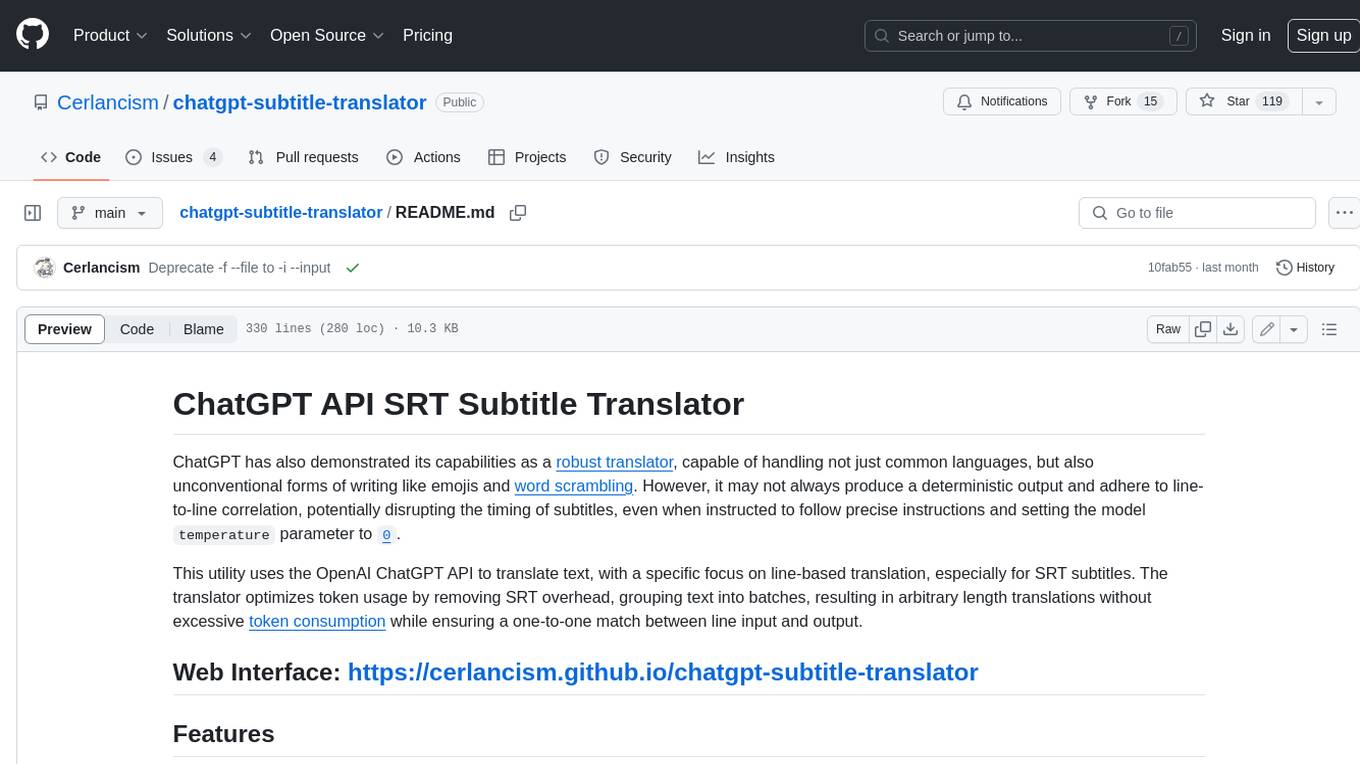Screen dimensions: 1360x764
Task: Open commit 10fab55 link
Action: click(x=1170, y=268)
